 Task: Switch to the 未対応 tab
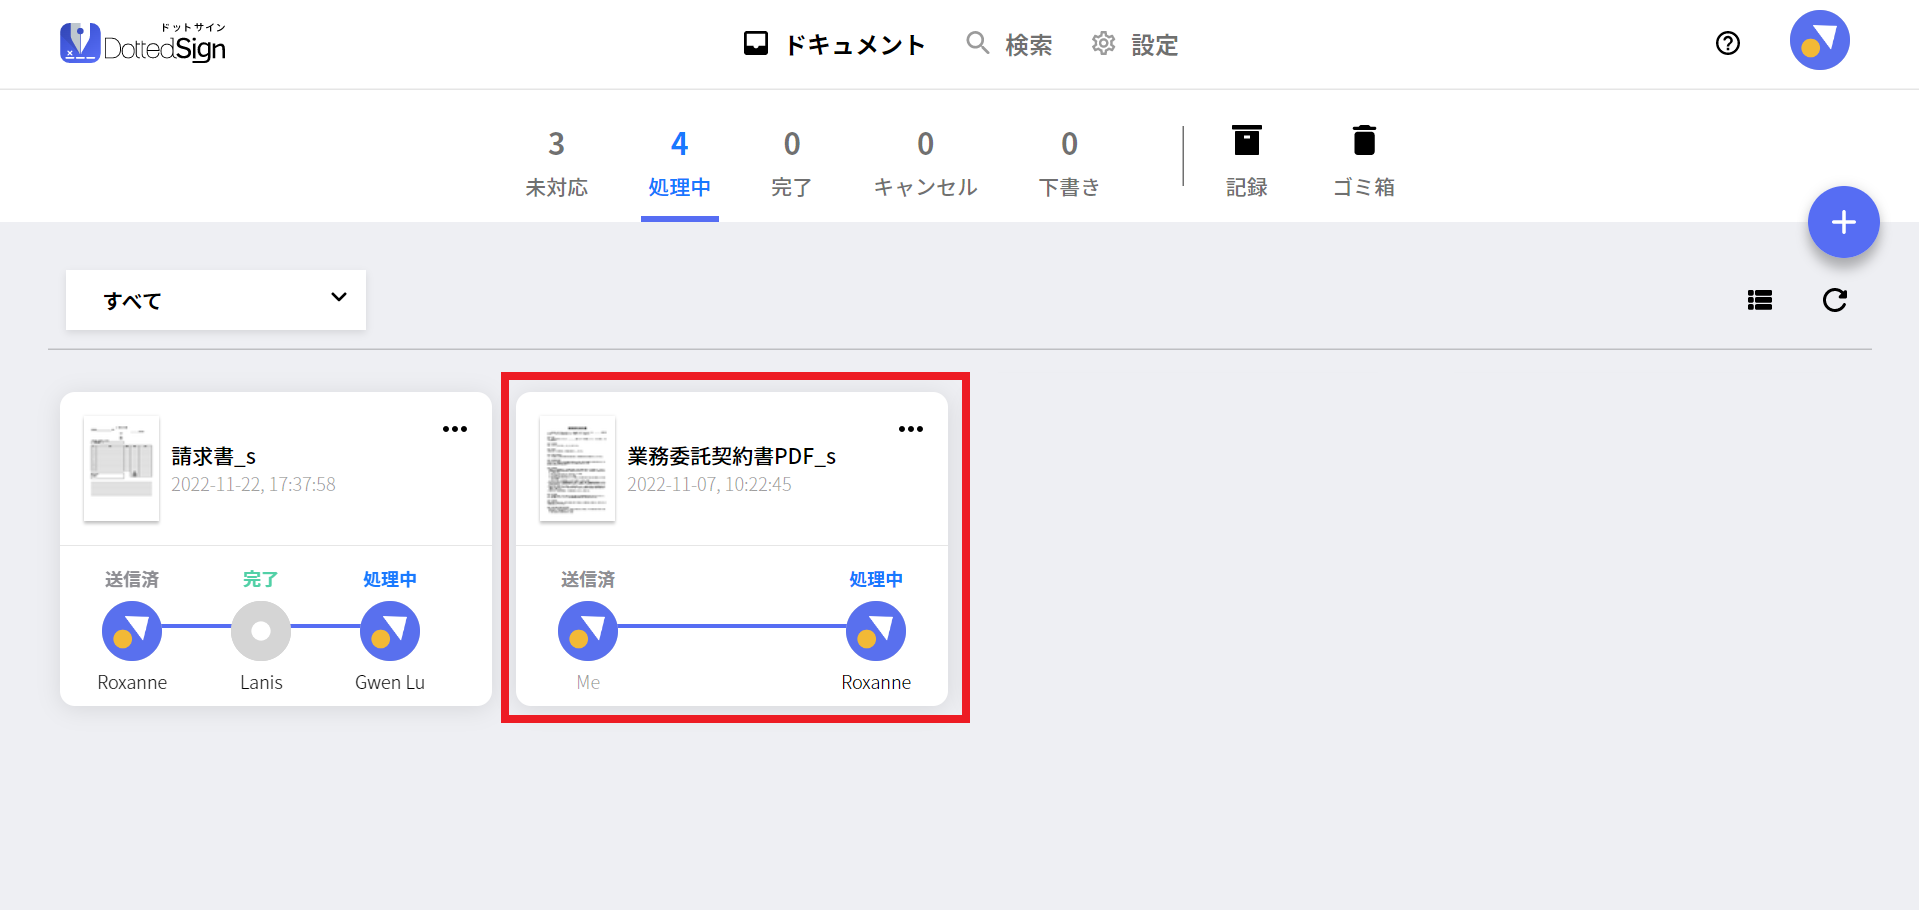[x=557, y=164]
